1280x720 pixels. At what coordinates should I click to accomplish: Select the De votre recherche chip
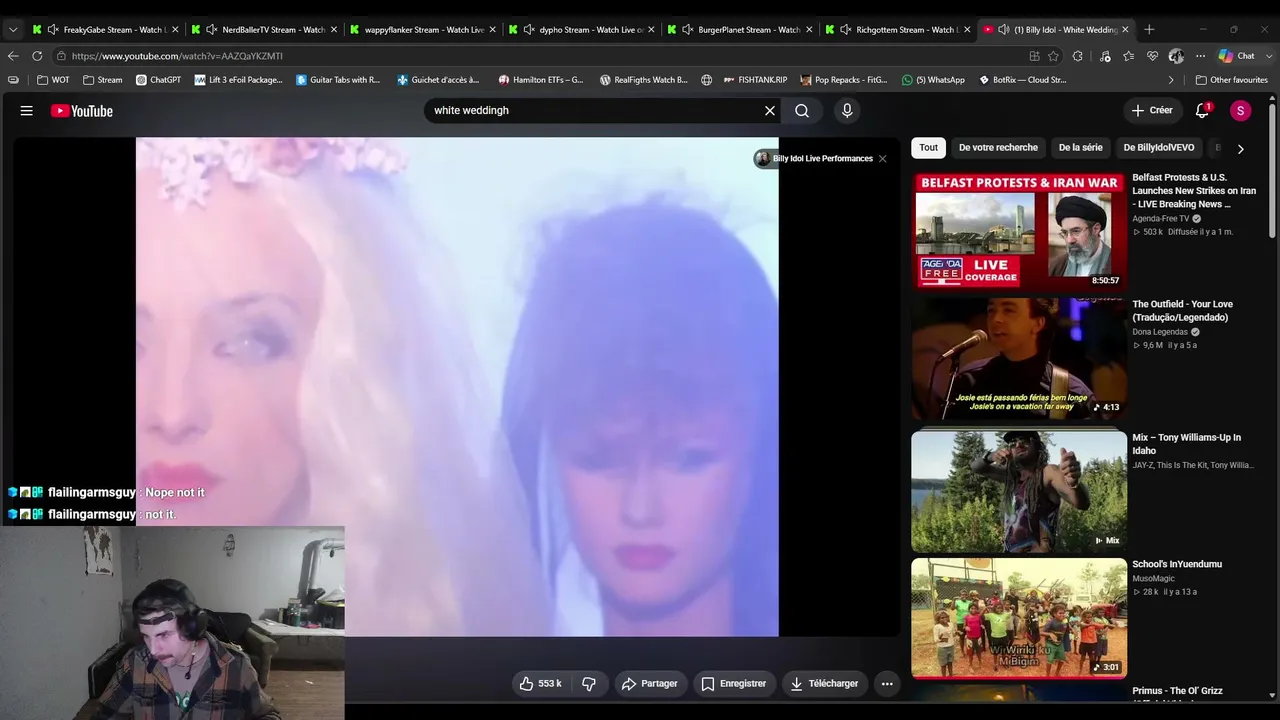click(x=998, y=148)
